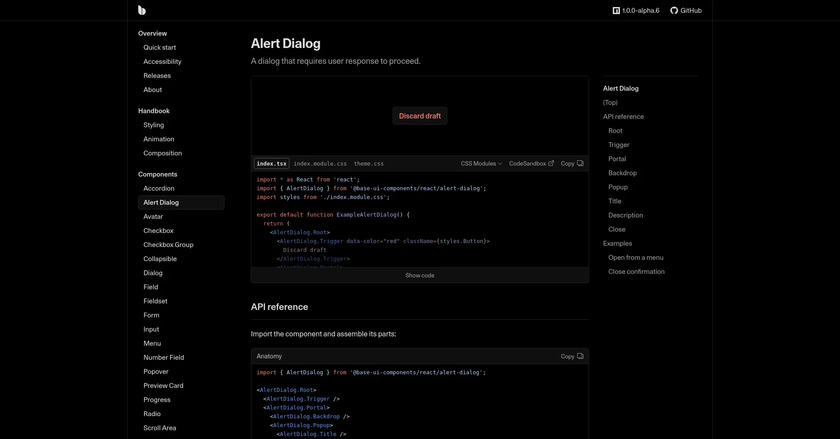This screenshot has width=840, height=439.
Task: Open the Accordion component page
Action: pyautogui.click(x=159, y=188)
